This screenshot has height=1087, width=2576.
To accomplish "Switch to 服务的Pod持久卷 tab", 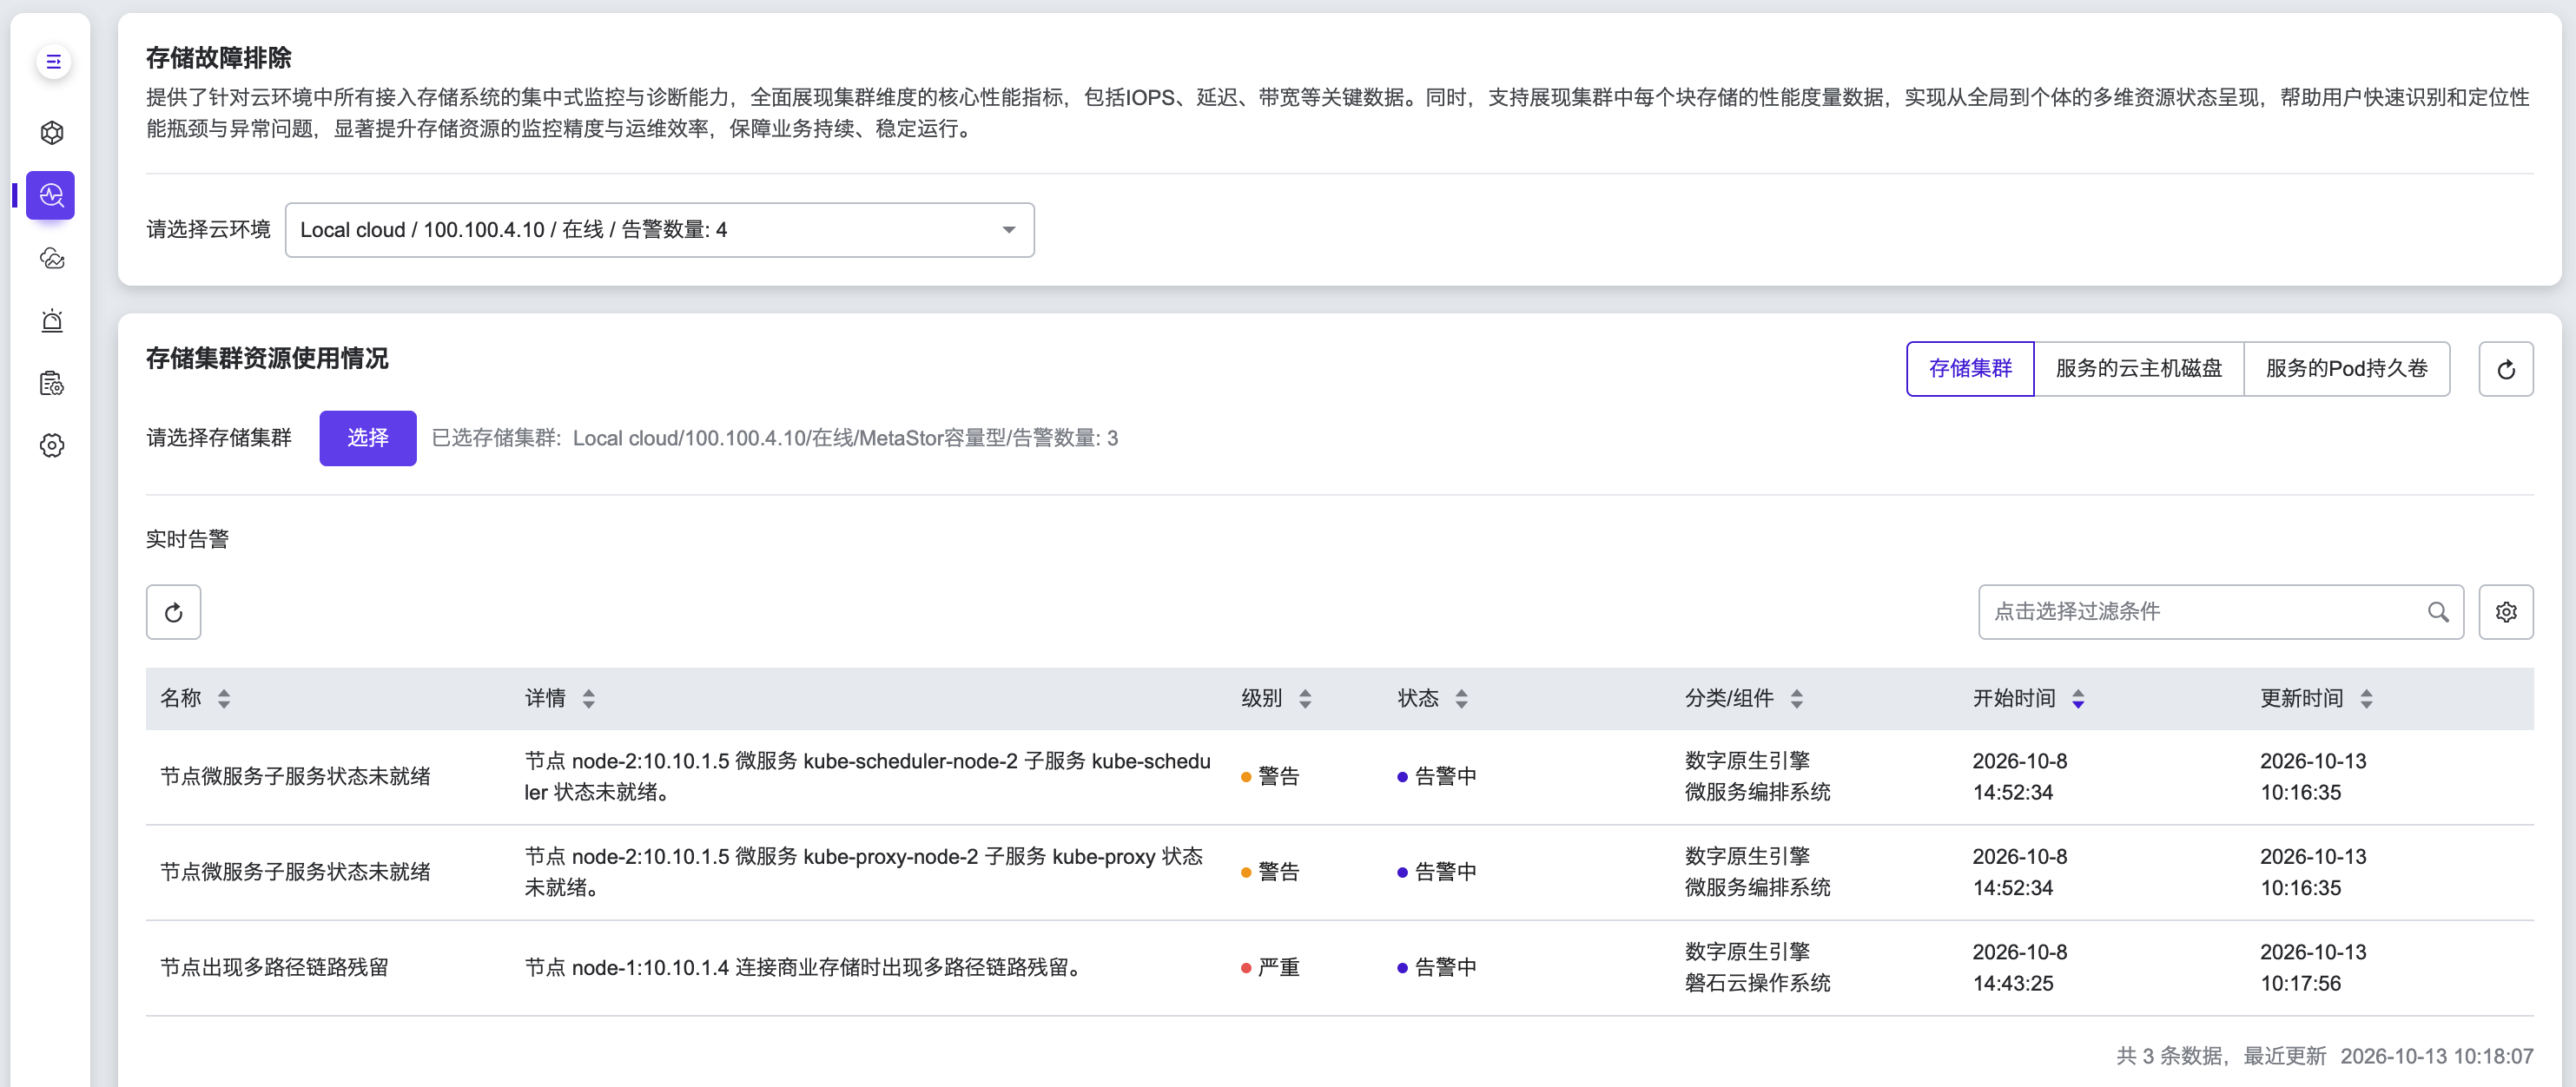I will pyautogui.click(x=2346, y=369).
